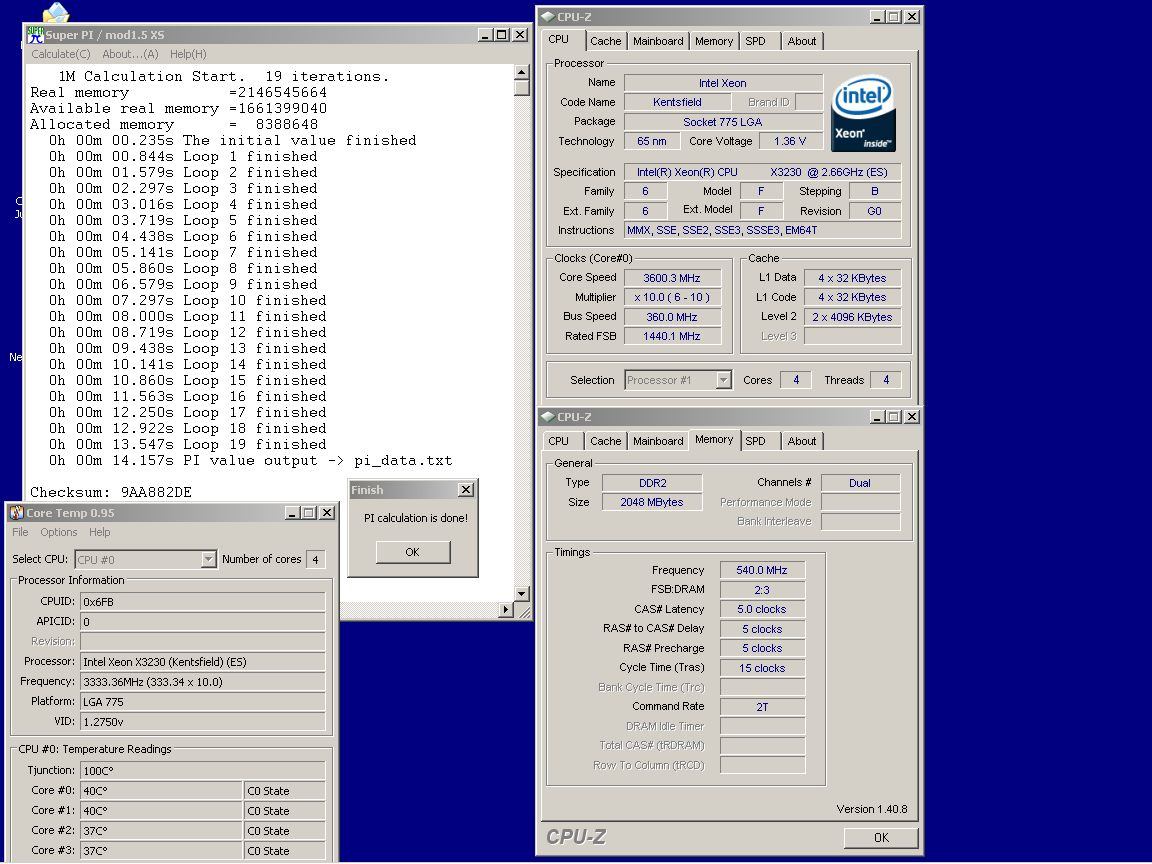1152x864 pixels.
Task: Click the Code Name value 'Kentsfield'
Action: pyautogui.click(x=677, y=102)
